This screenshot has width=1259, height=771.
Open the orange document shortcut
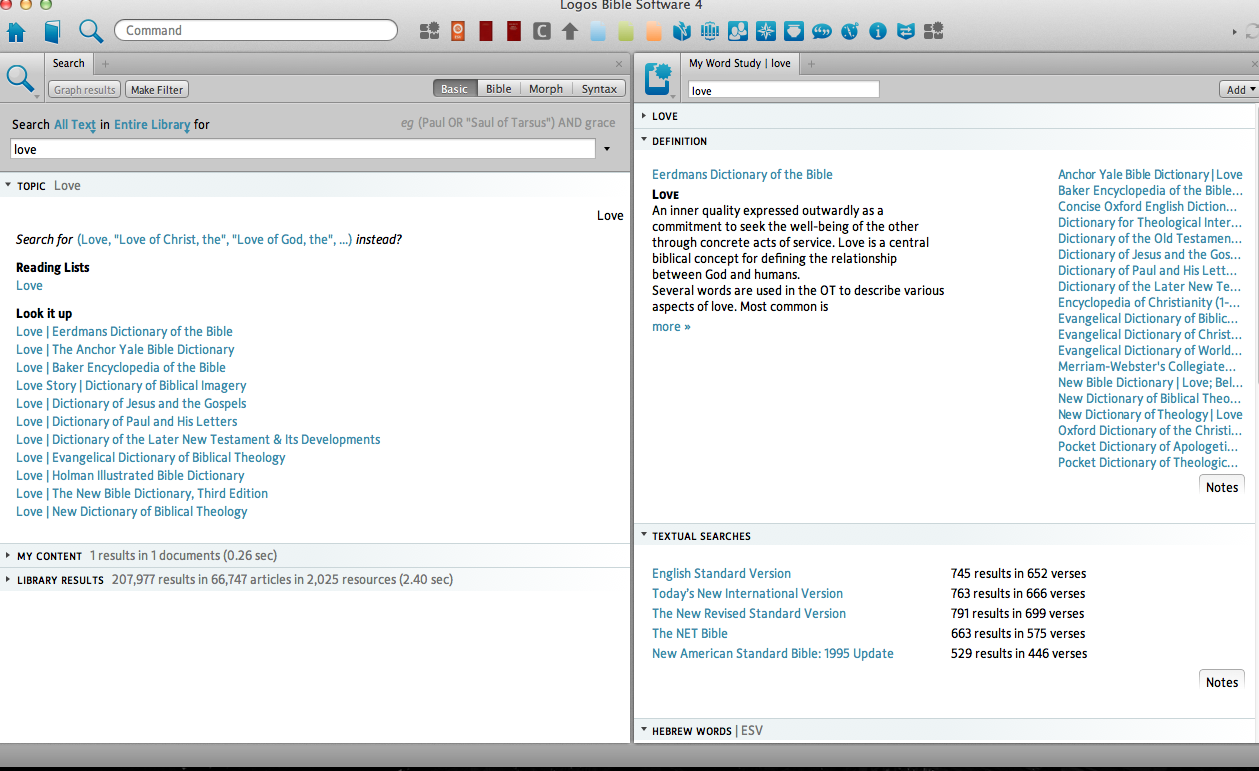tap(654, 31)
